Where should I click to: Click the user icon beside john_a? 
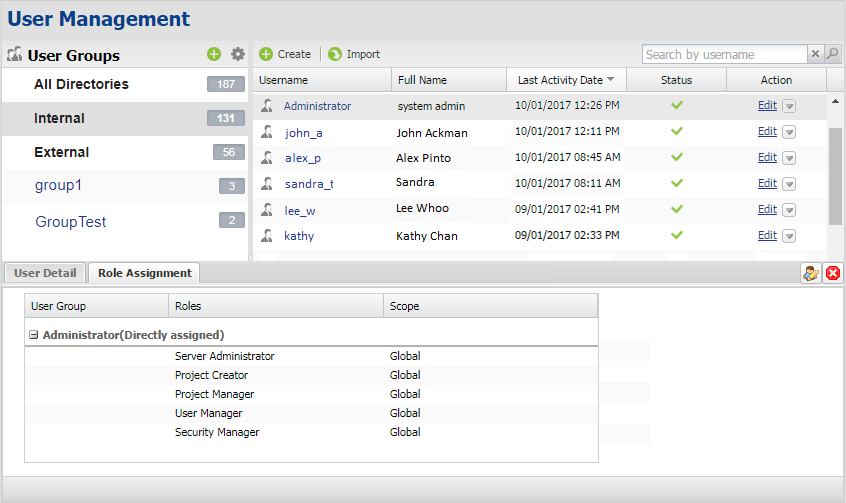click(x=267, y=132)
